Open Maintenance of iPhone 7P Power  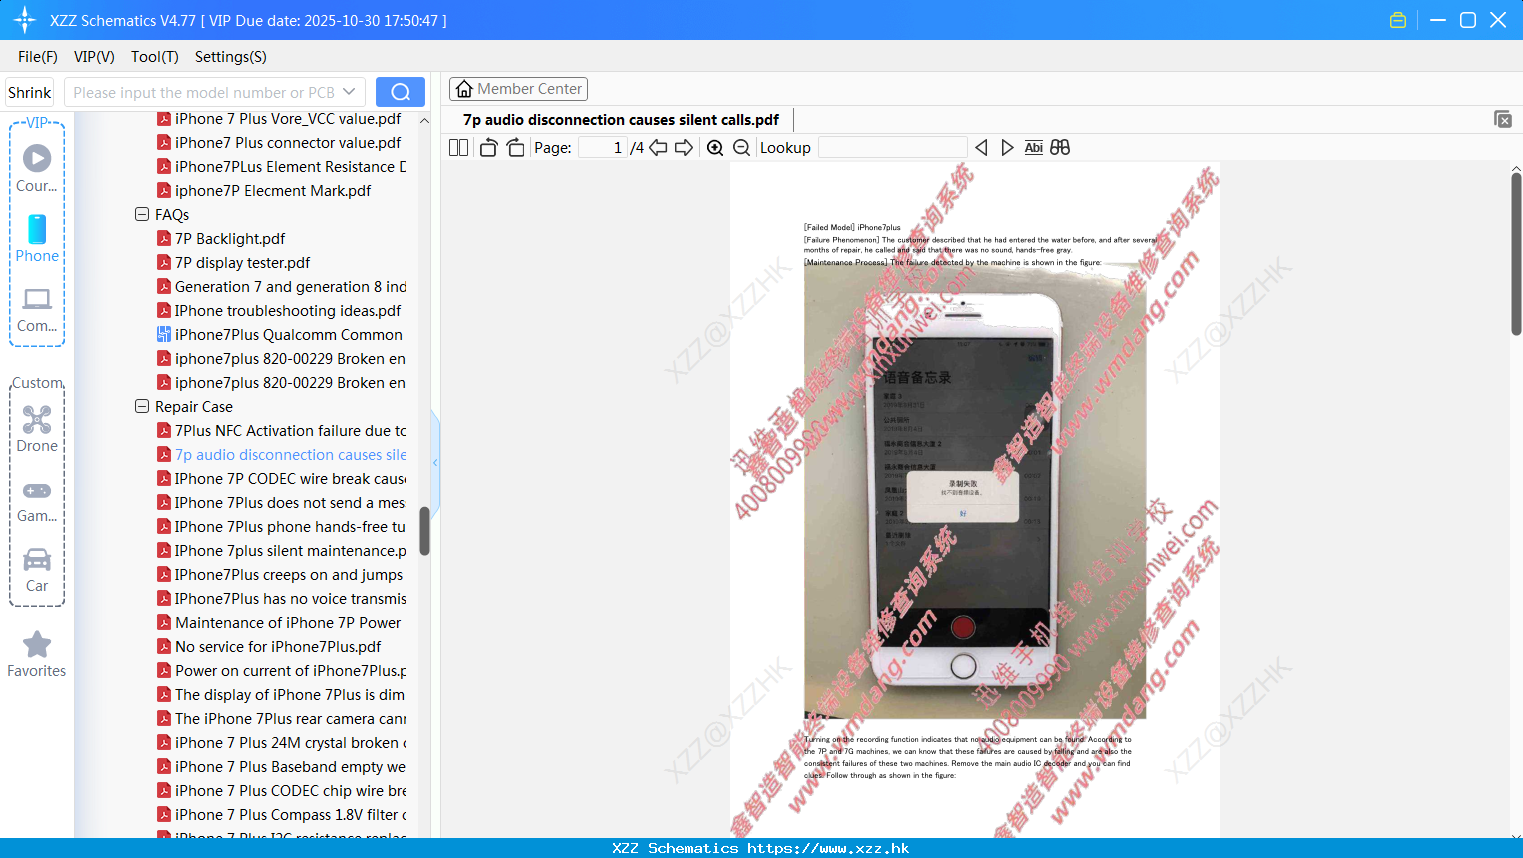point(288,623)
